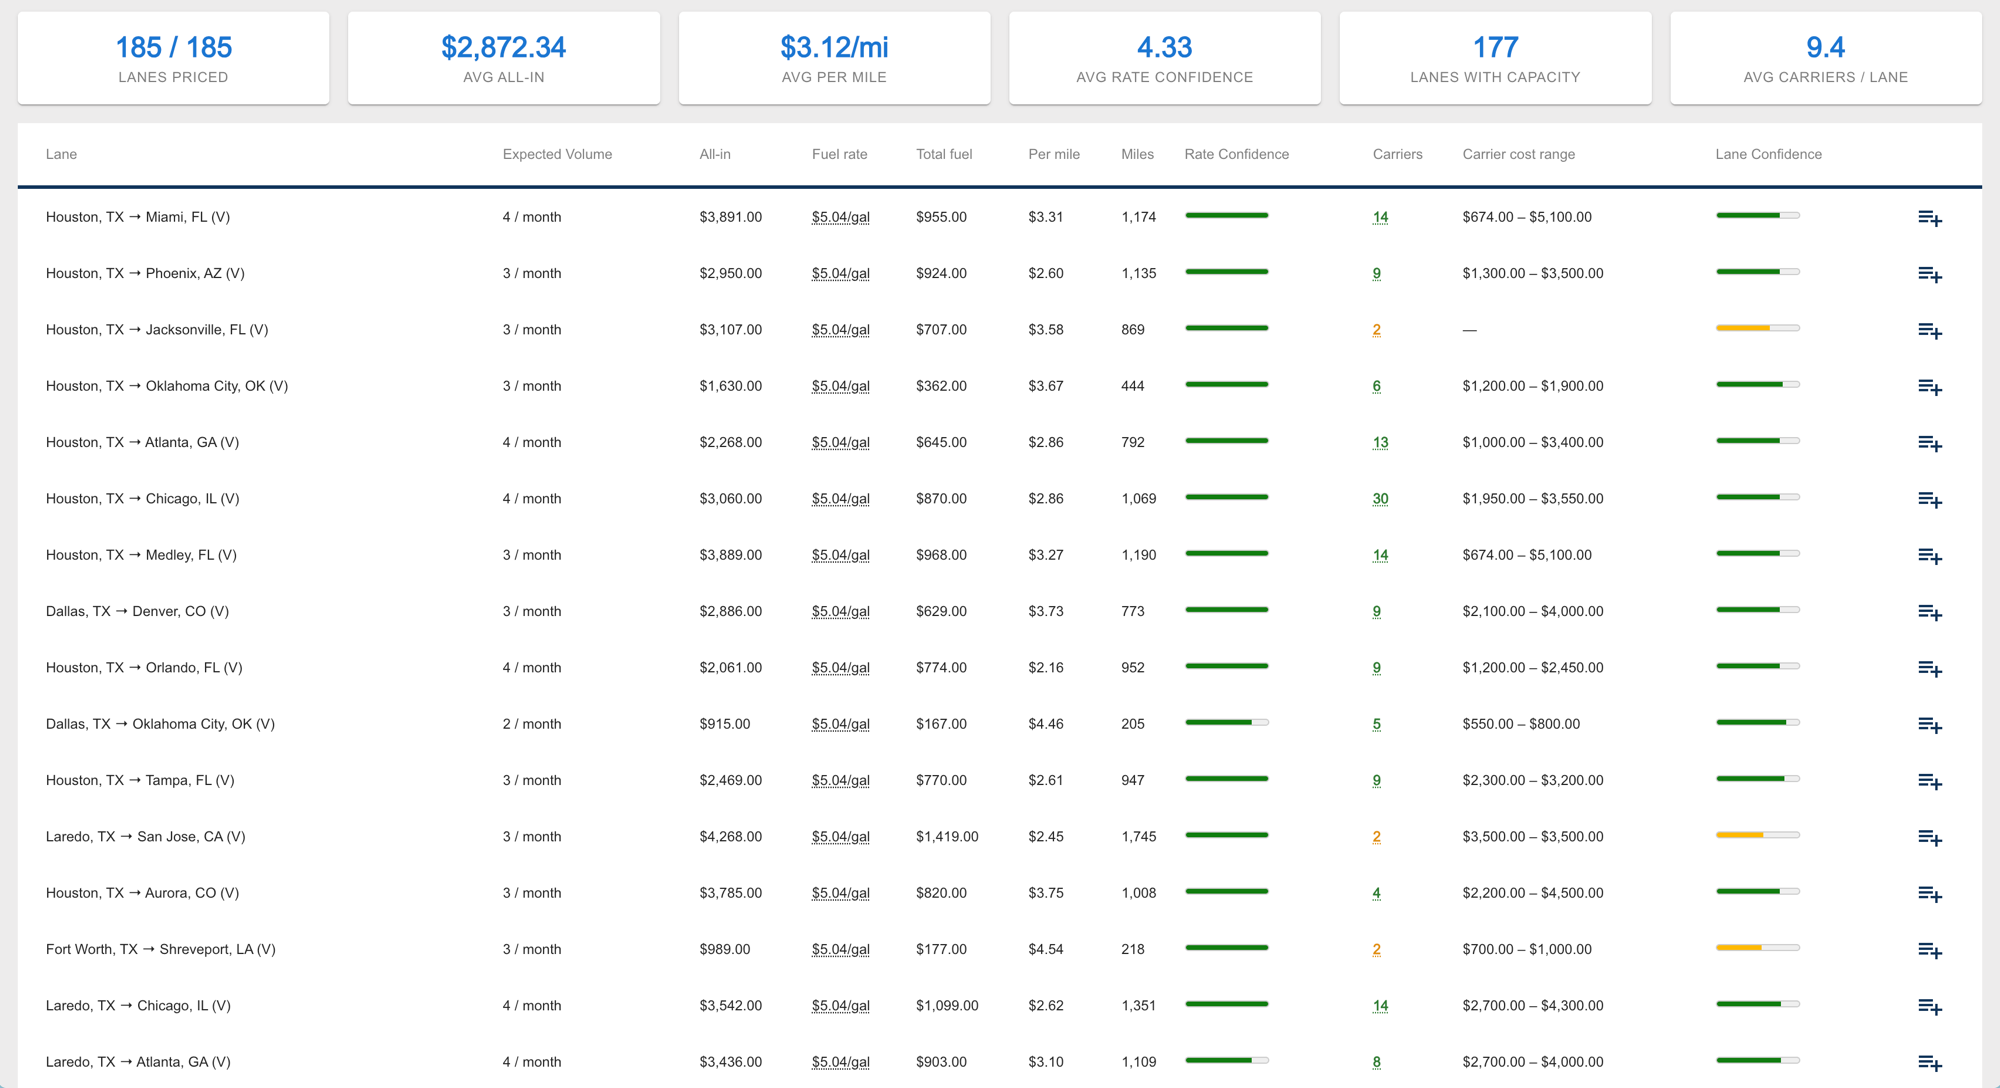Click add-to-list icon for Houston to Orlando lane
Screen dimensions: 2000x1088
coord(1930,669)
